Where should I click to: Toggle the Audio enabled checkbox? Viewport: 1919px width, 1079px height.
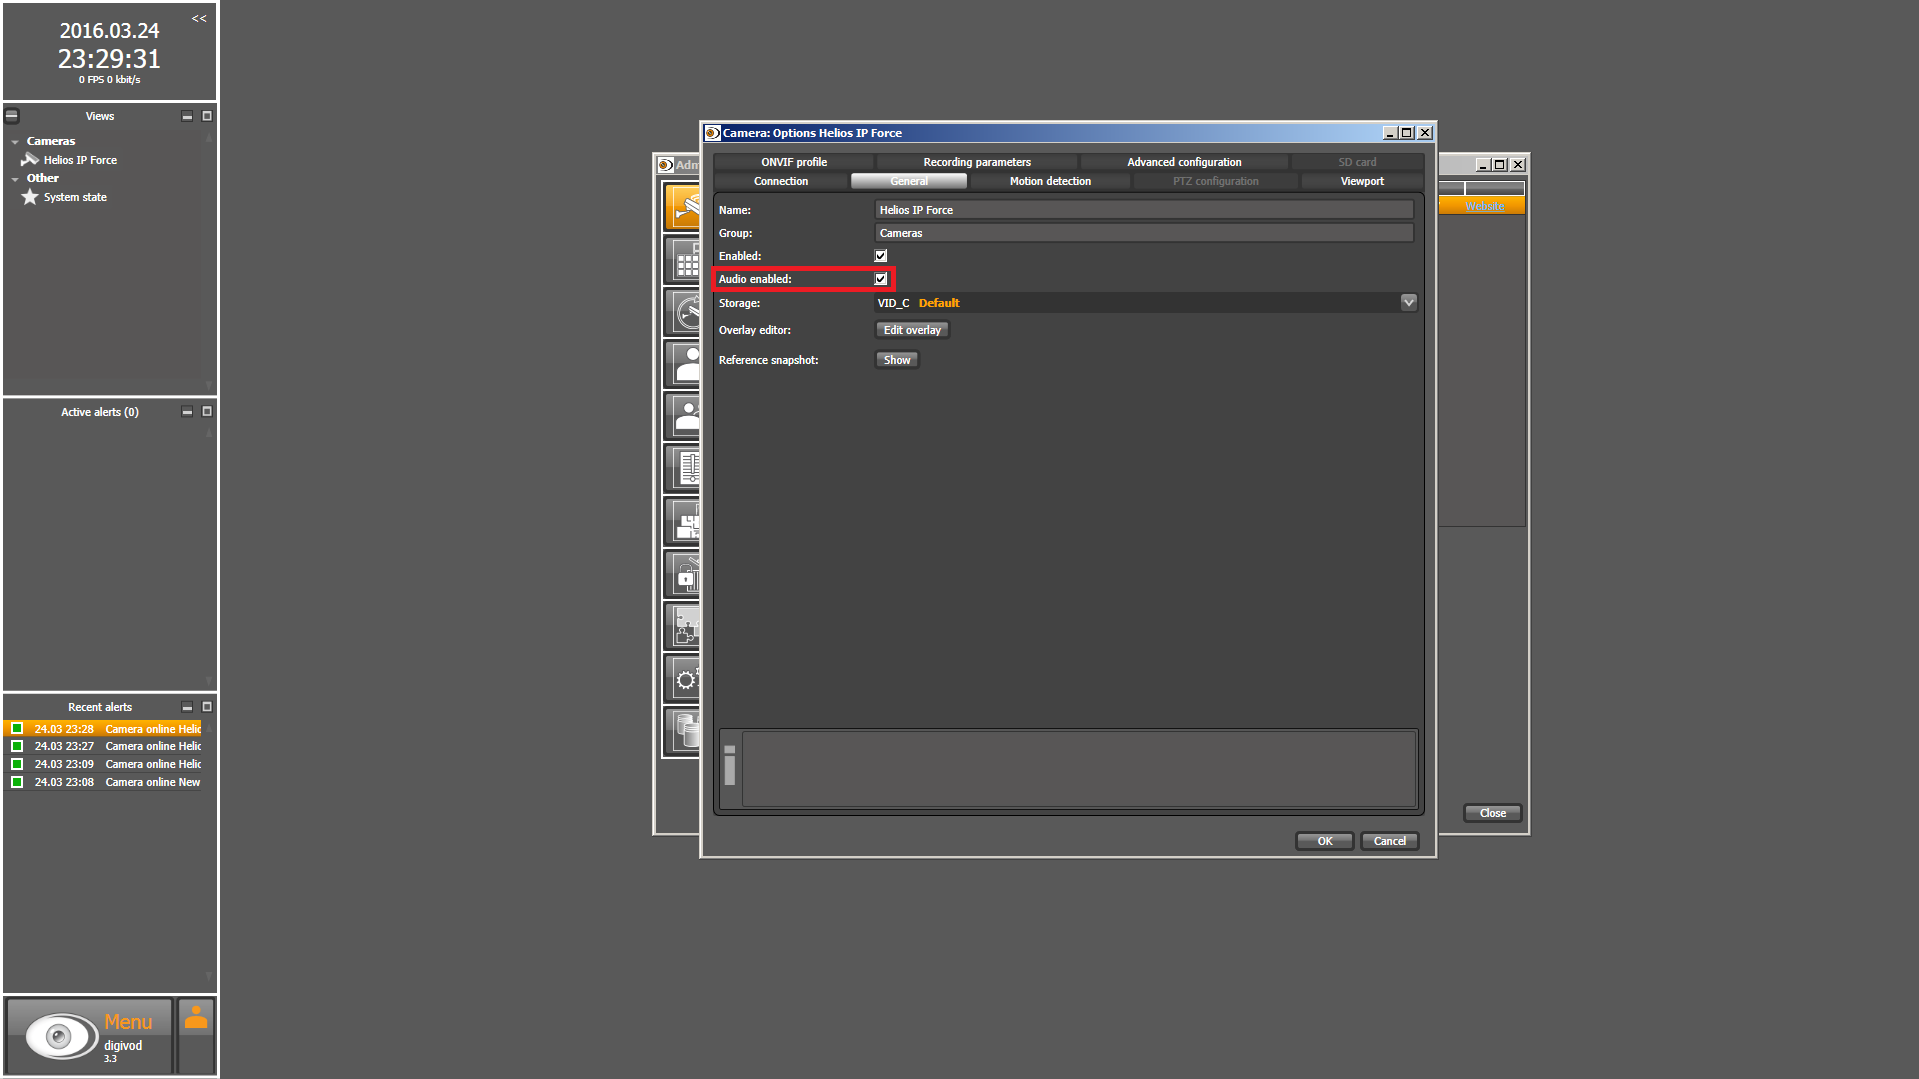click(881, 279)
